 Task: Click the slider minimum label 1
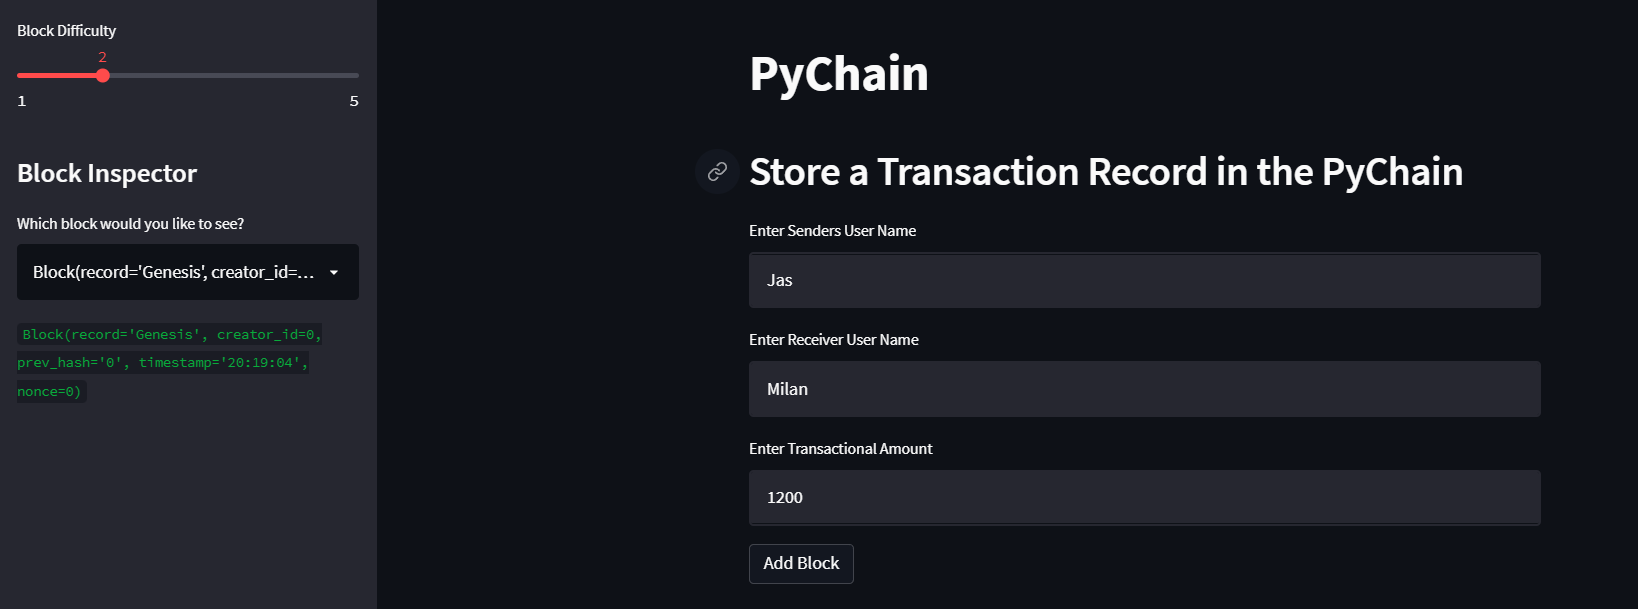click(x=21, y=100)
